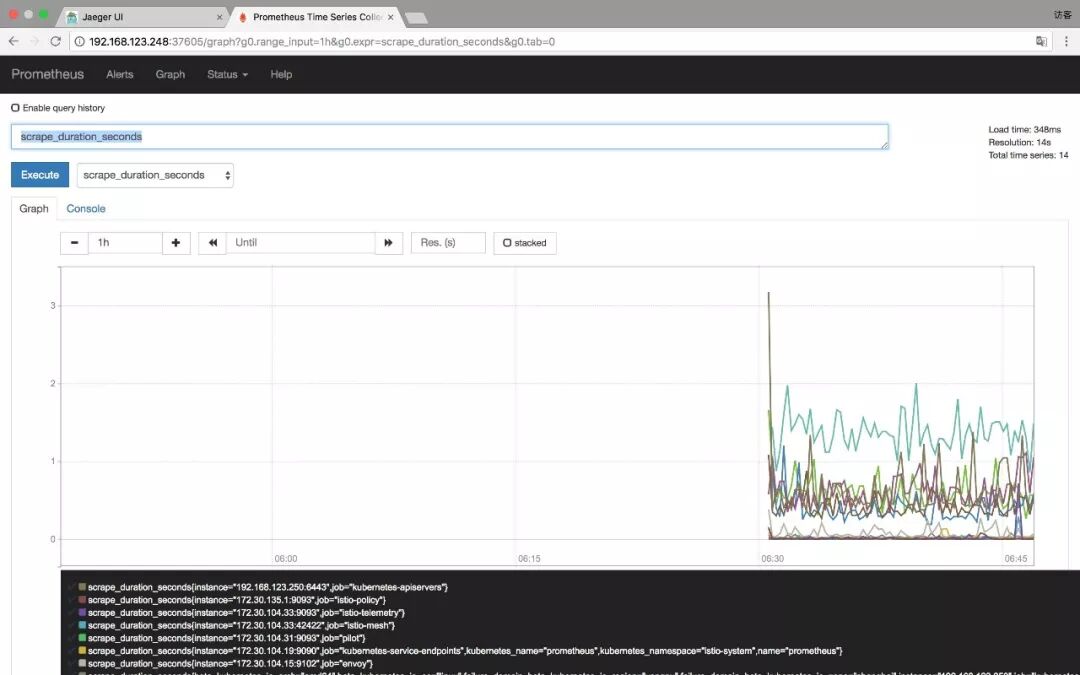Open the Chrome three-dot menu
1080x675 pixels.
click(1066, 41)
